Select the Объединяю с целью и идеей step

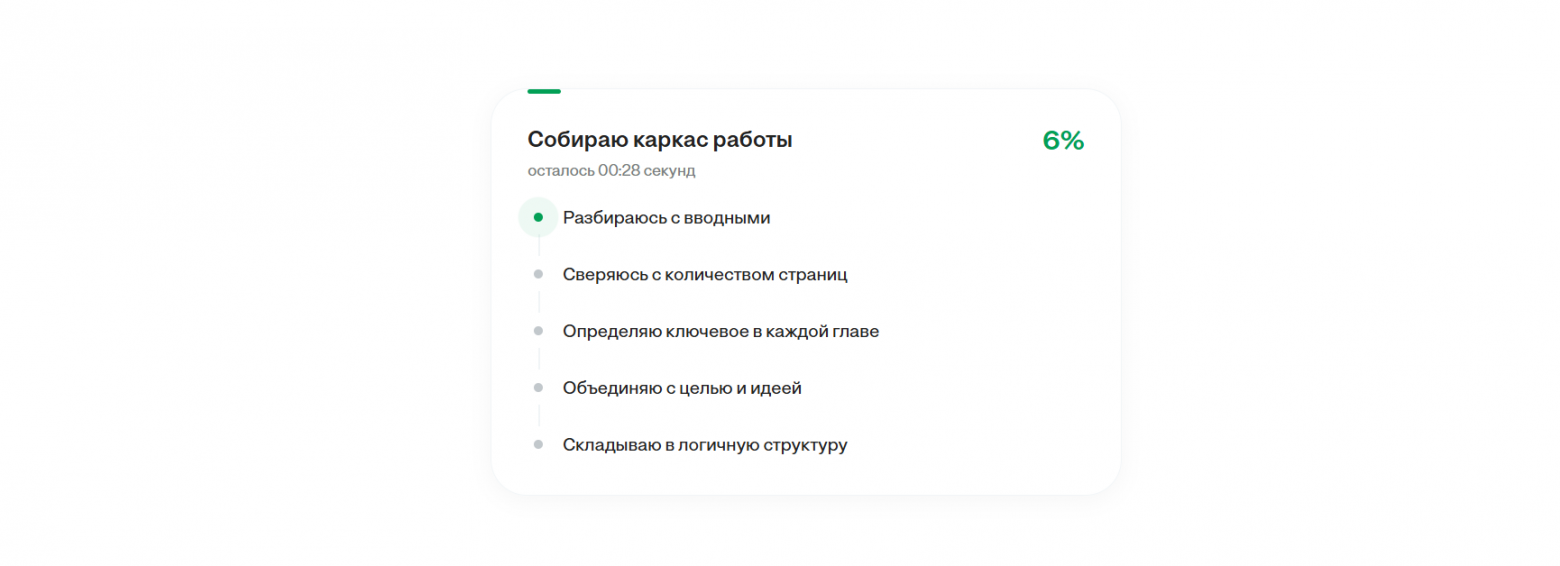coord(682,388)
